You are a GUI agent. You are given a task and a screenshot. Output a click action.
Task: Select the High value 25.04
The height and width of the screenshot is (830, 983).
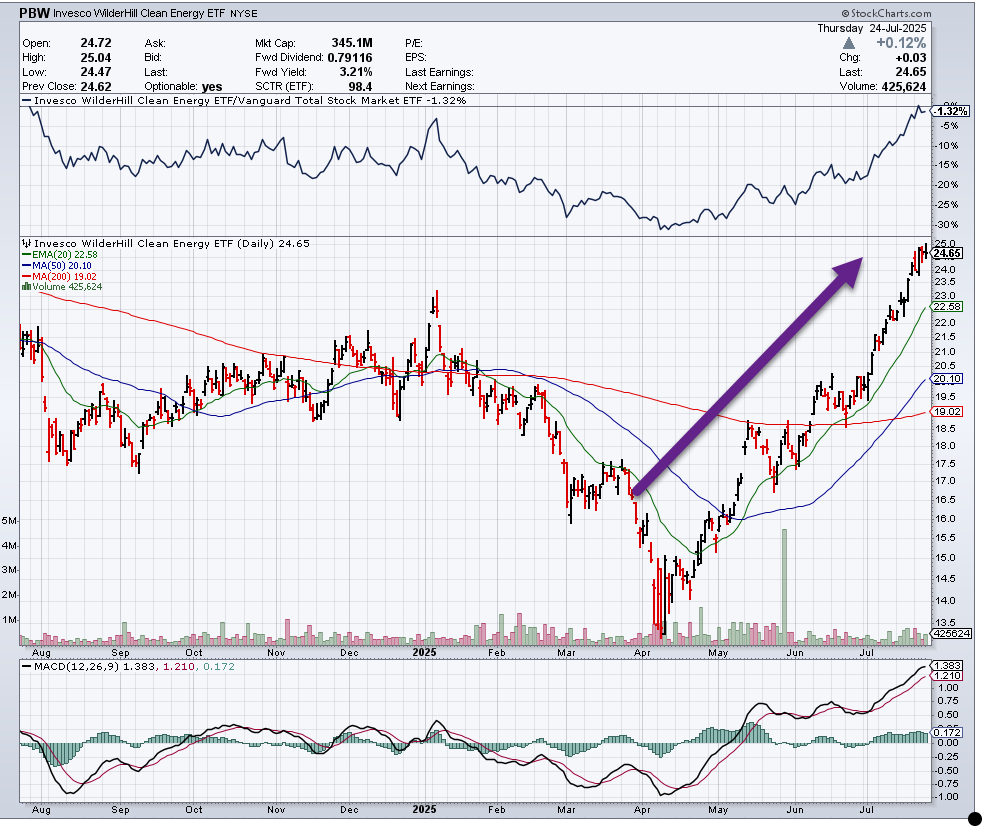click(x=96, y=57)
